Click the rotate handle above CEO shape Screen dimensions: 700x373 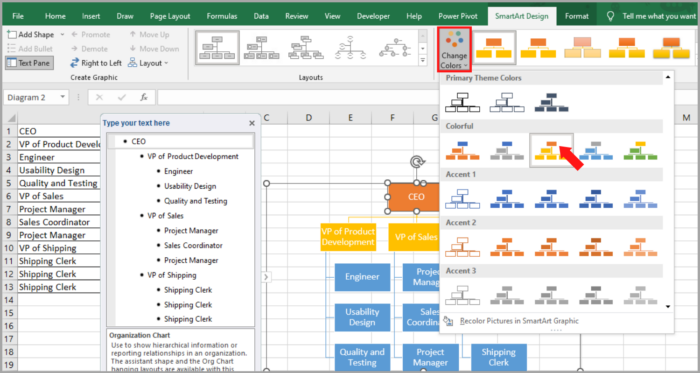click(x=416, y=162)
